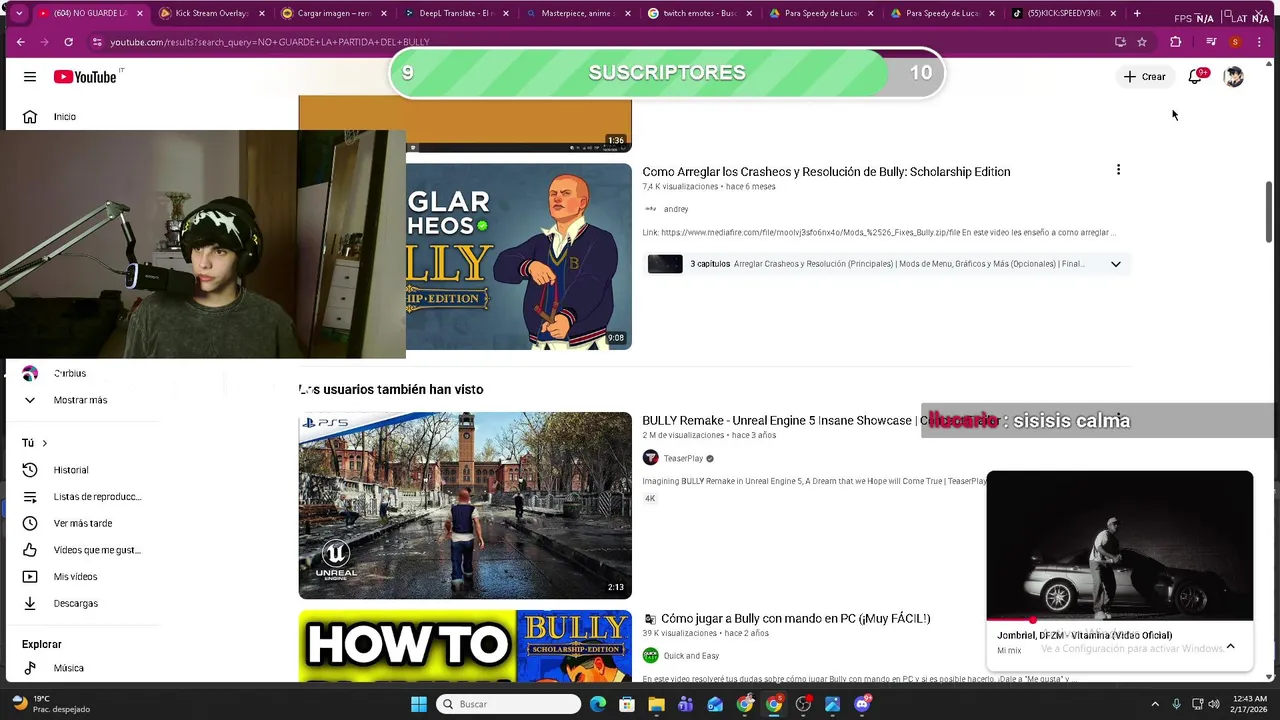1280x720 pixels.
Task: Open File Explorer from taskbar
Action: tap(656, 704)
